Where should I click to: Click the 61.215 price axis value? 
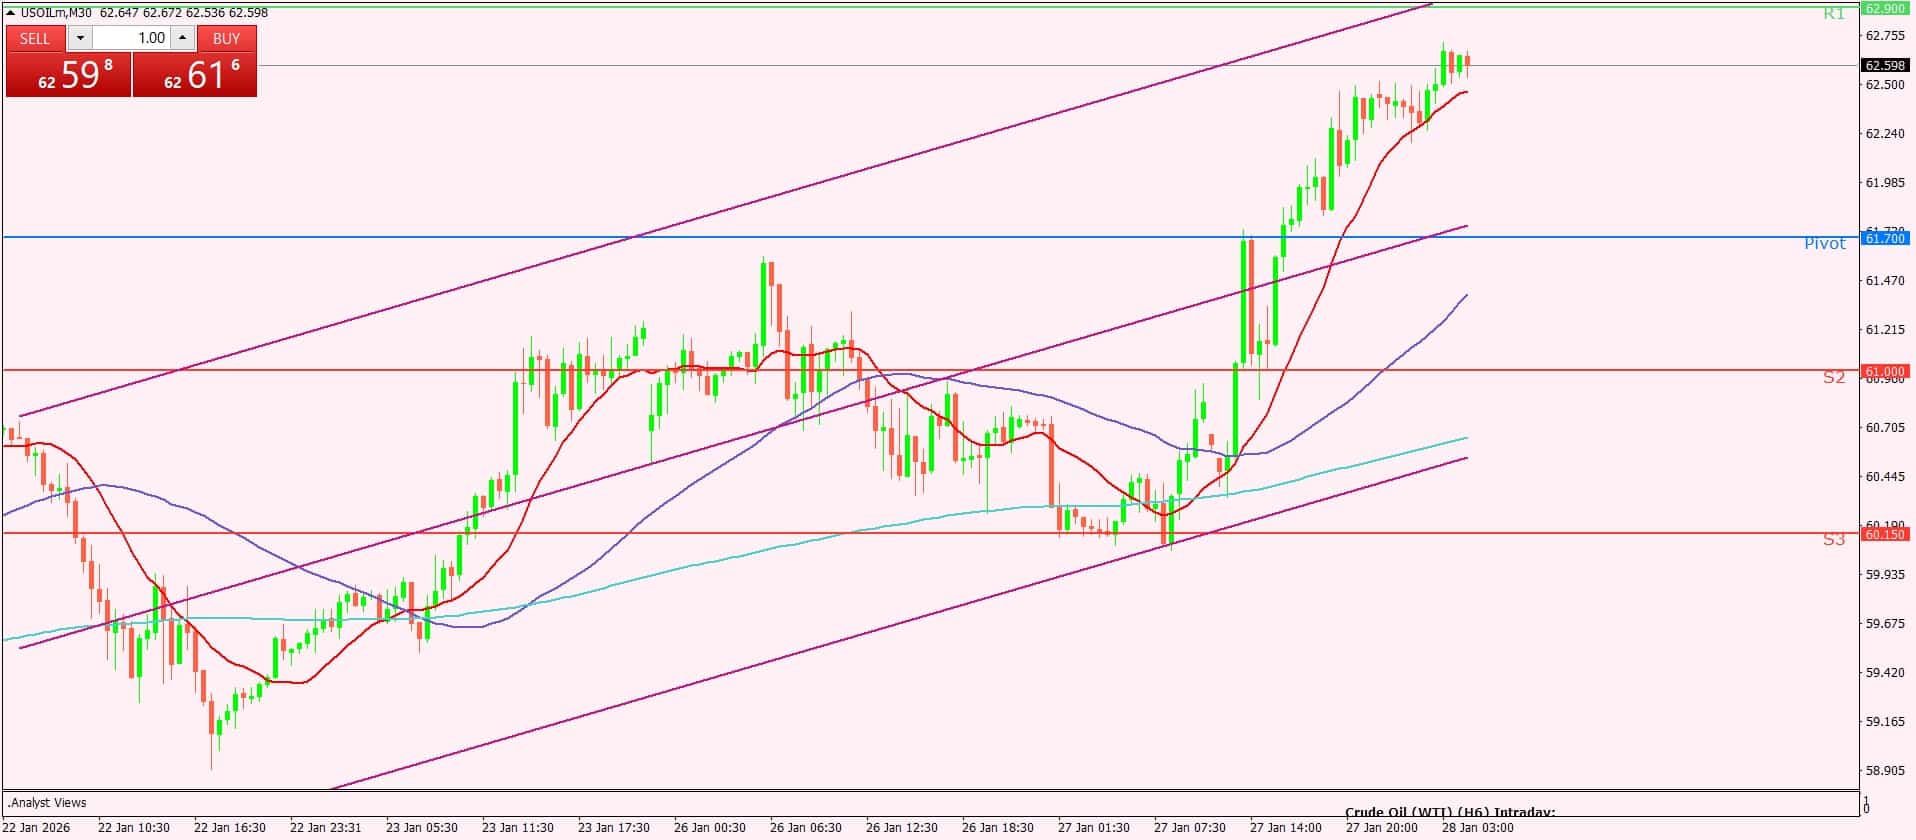tap(1886, 330)
